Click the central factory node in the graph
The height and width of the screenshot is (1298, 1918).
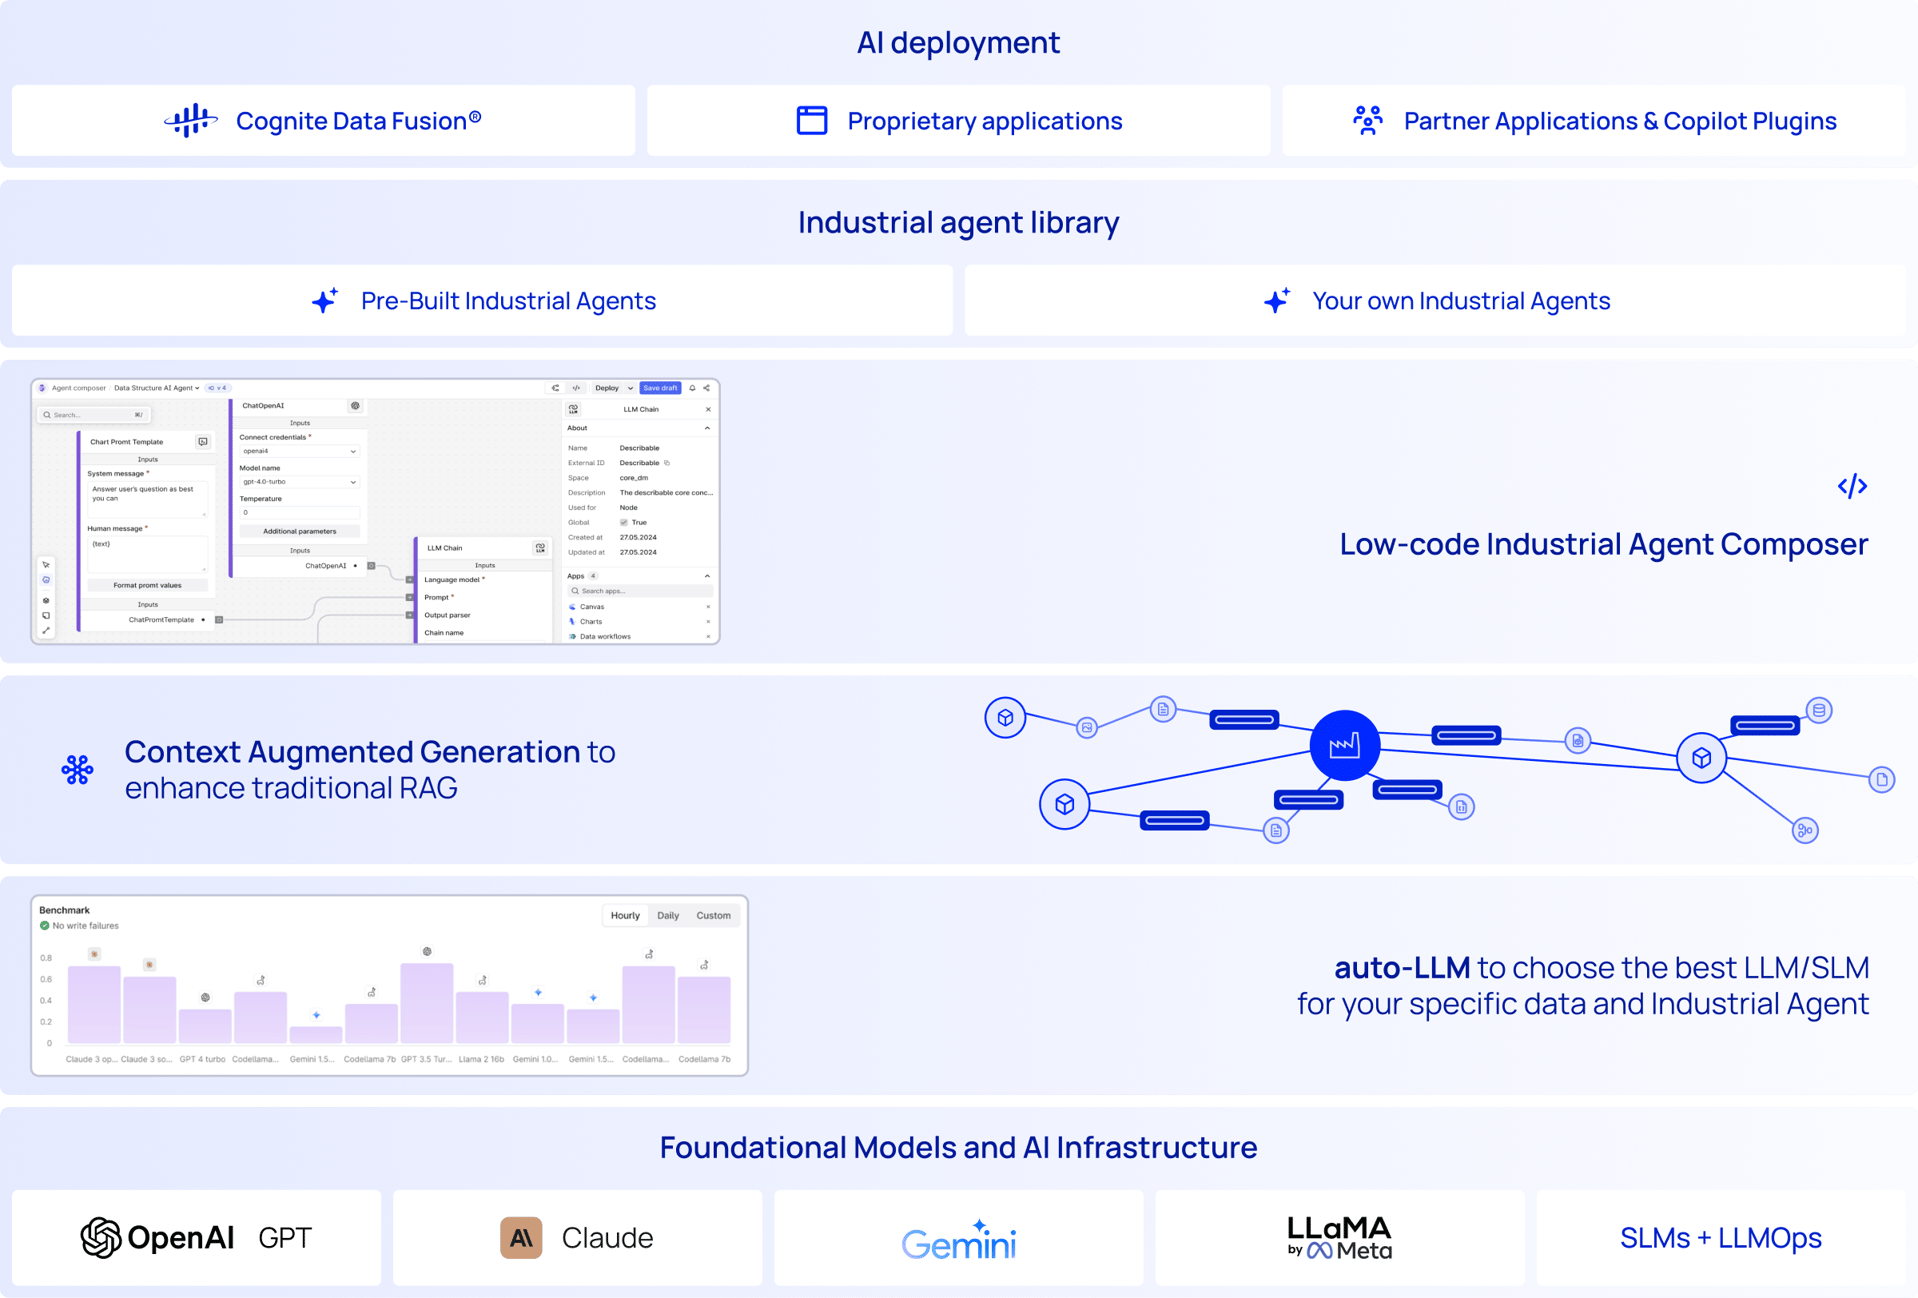(x=1345, y=745)
